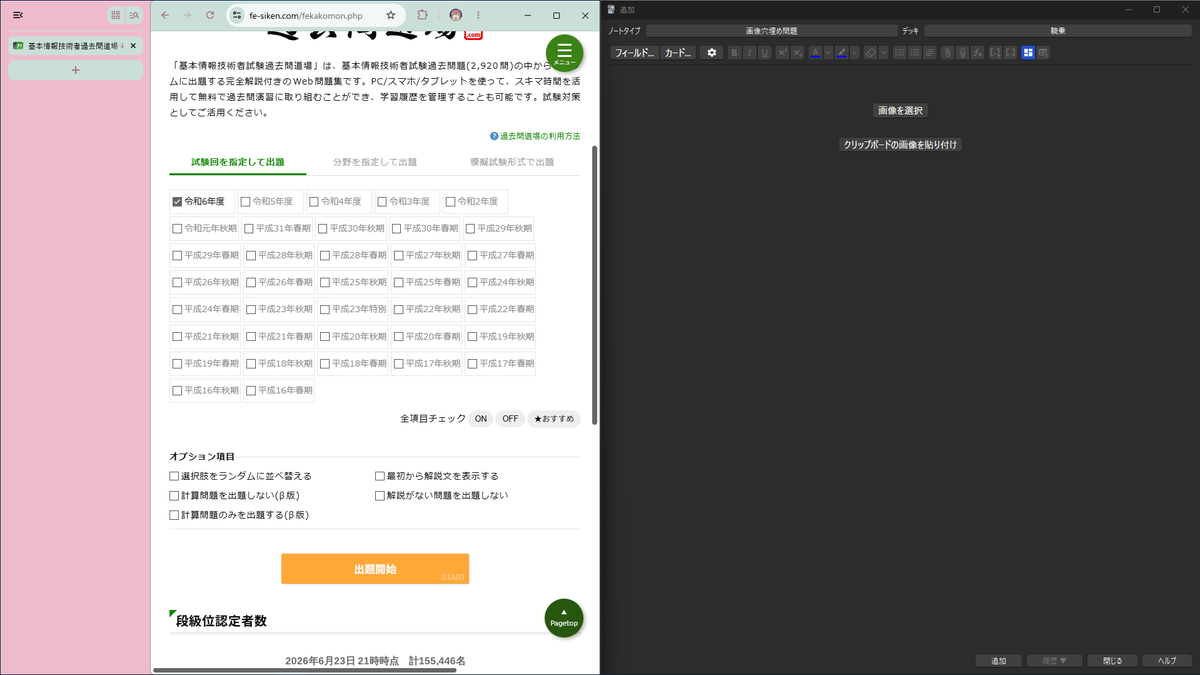Click the green Pagetop button
This screenshot has width=1200, height=675.
(564, 618)
